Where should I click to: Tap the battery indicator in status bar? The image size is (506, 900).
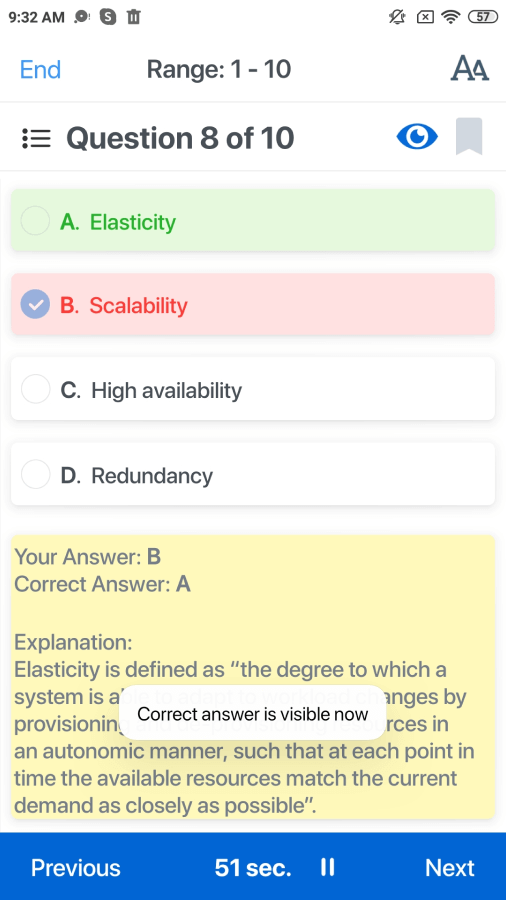tap(483, 17)
